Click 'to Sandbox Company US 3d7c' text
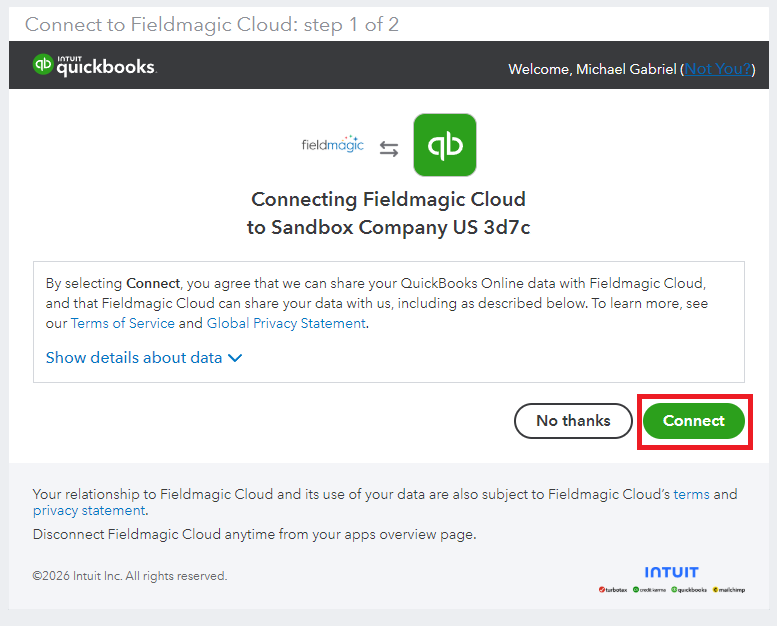 pyautogui.click(x=388, y=228)
